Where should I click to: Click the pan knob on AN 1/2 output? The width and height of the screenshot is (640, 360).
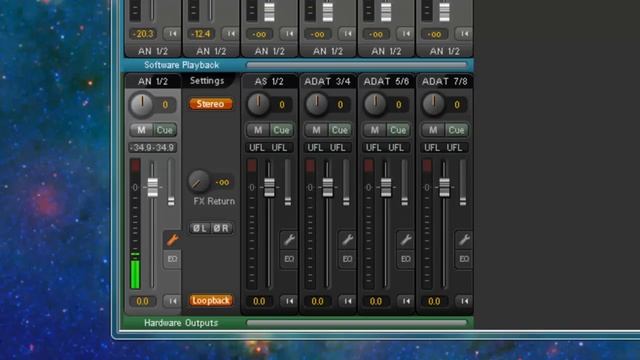coord(141,104)
